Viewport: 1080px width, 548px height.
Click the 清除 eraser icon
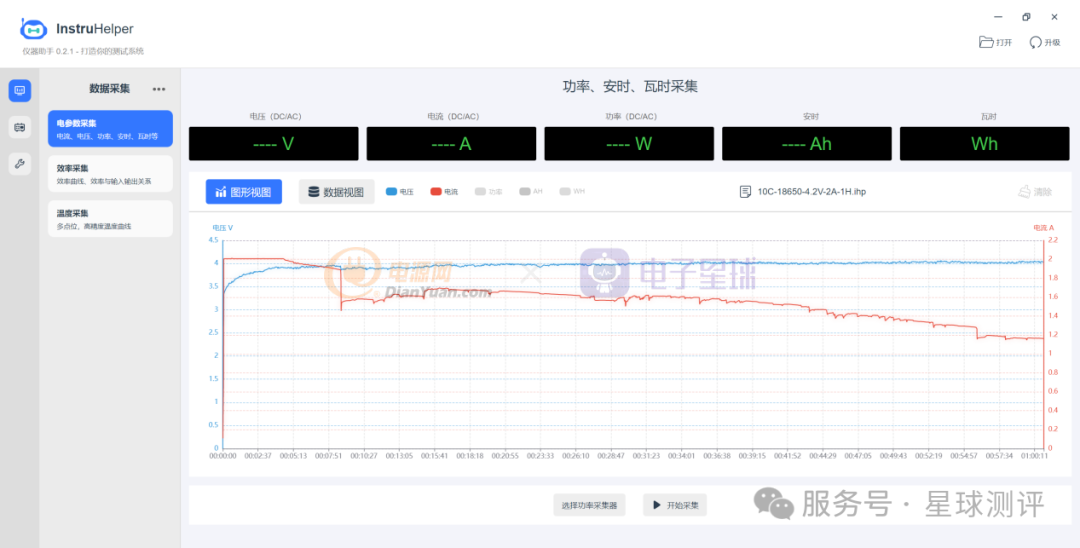[x=1024, y=192]
